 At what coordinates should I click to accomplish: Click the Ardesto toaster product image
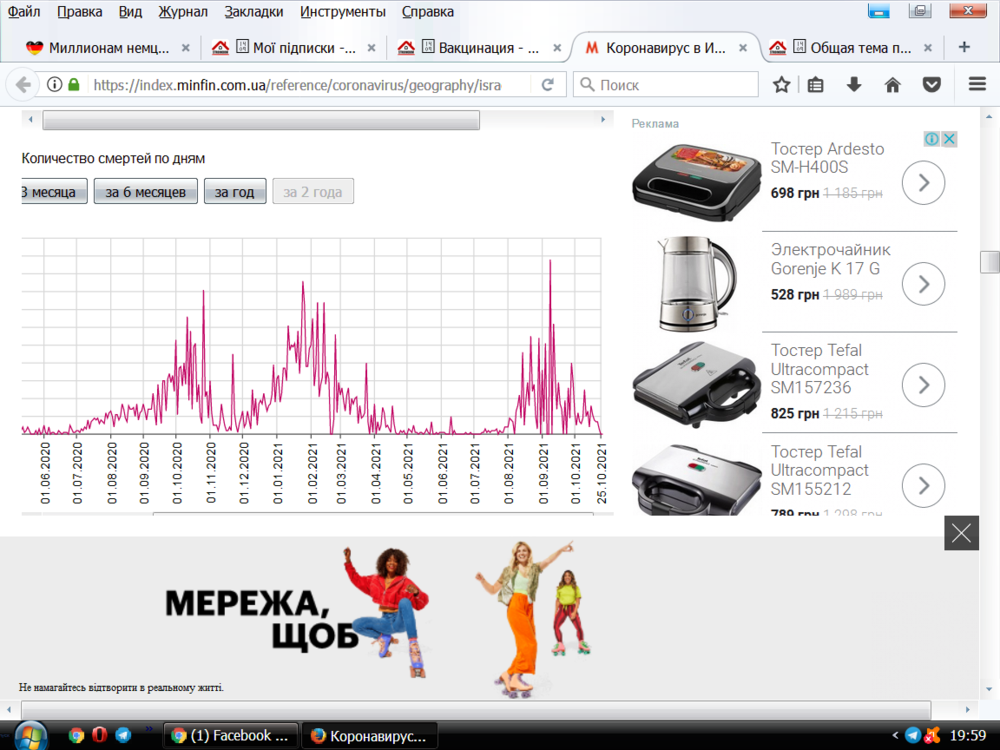point(696,182)
